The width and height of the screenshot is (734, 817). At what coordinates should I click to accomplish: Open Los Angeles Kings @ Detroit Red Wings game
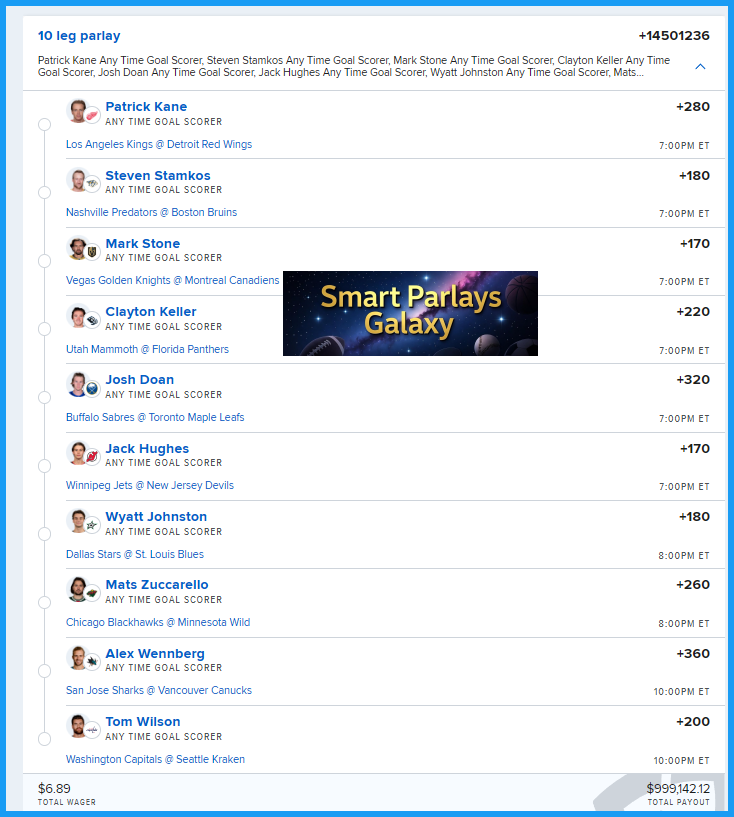click(159, 144)
